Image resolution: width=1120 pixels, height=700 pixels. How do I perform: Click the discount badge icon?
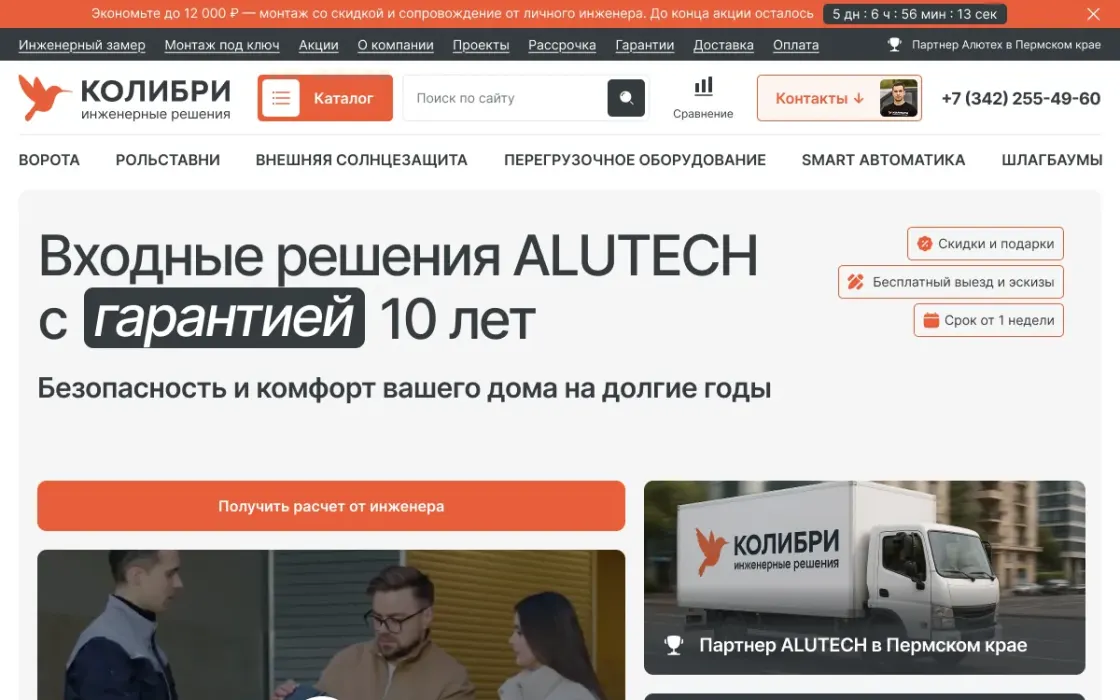(924, 244)
